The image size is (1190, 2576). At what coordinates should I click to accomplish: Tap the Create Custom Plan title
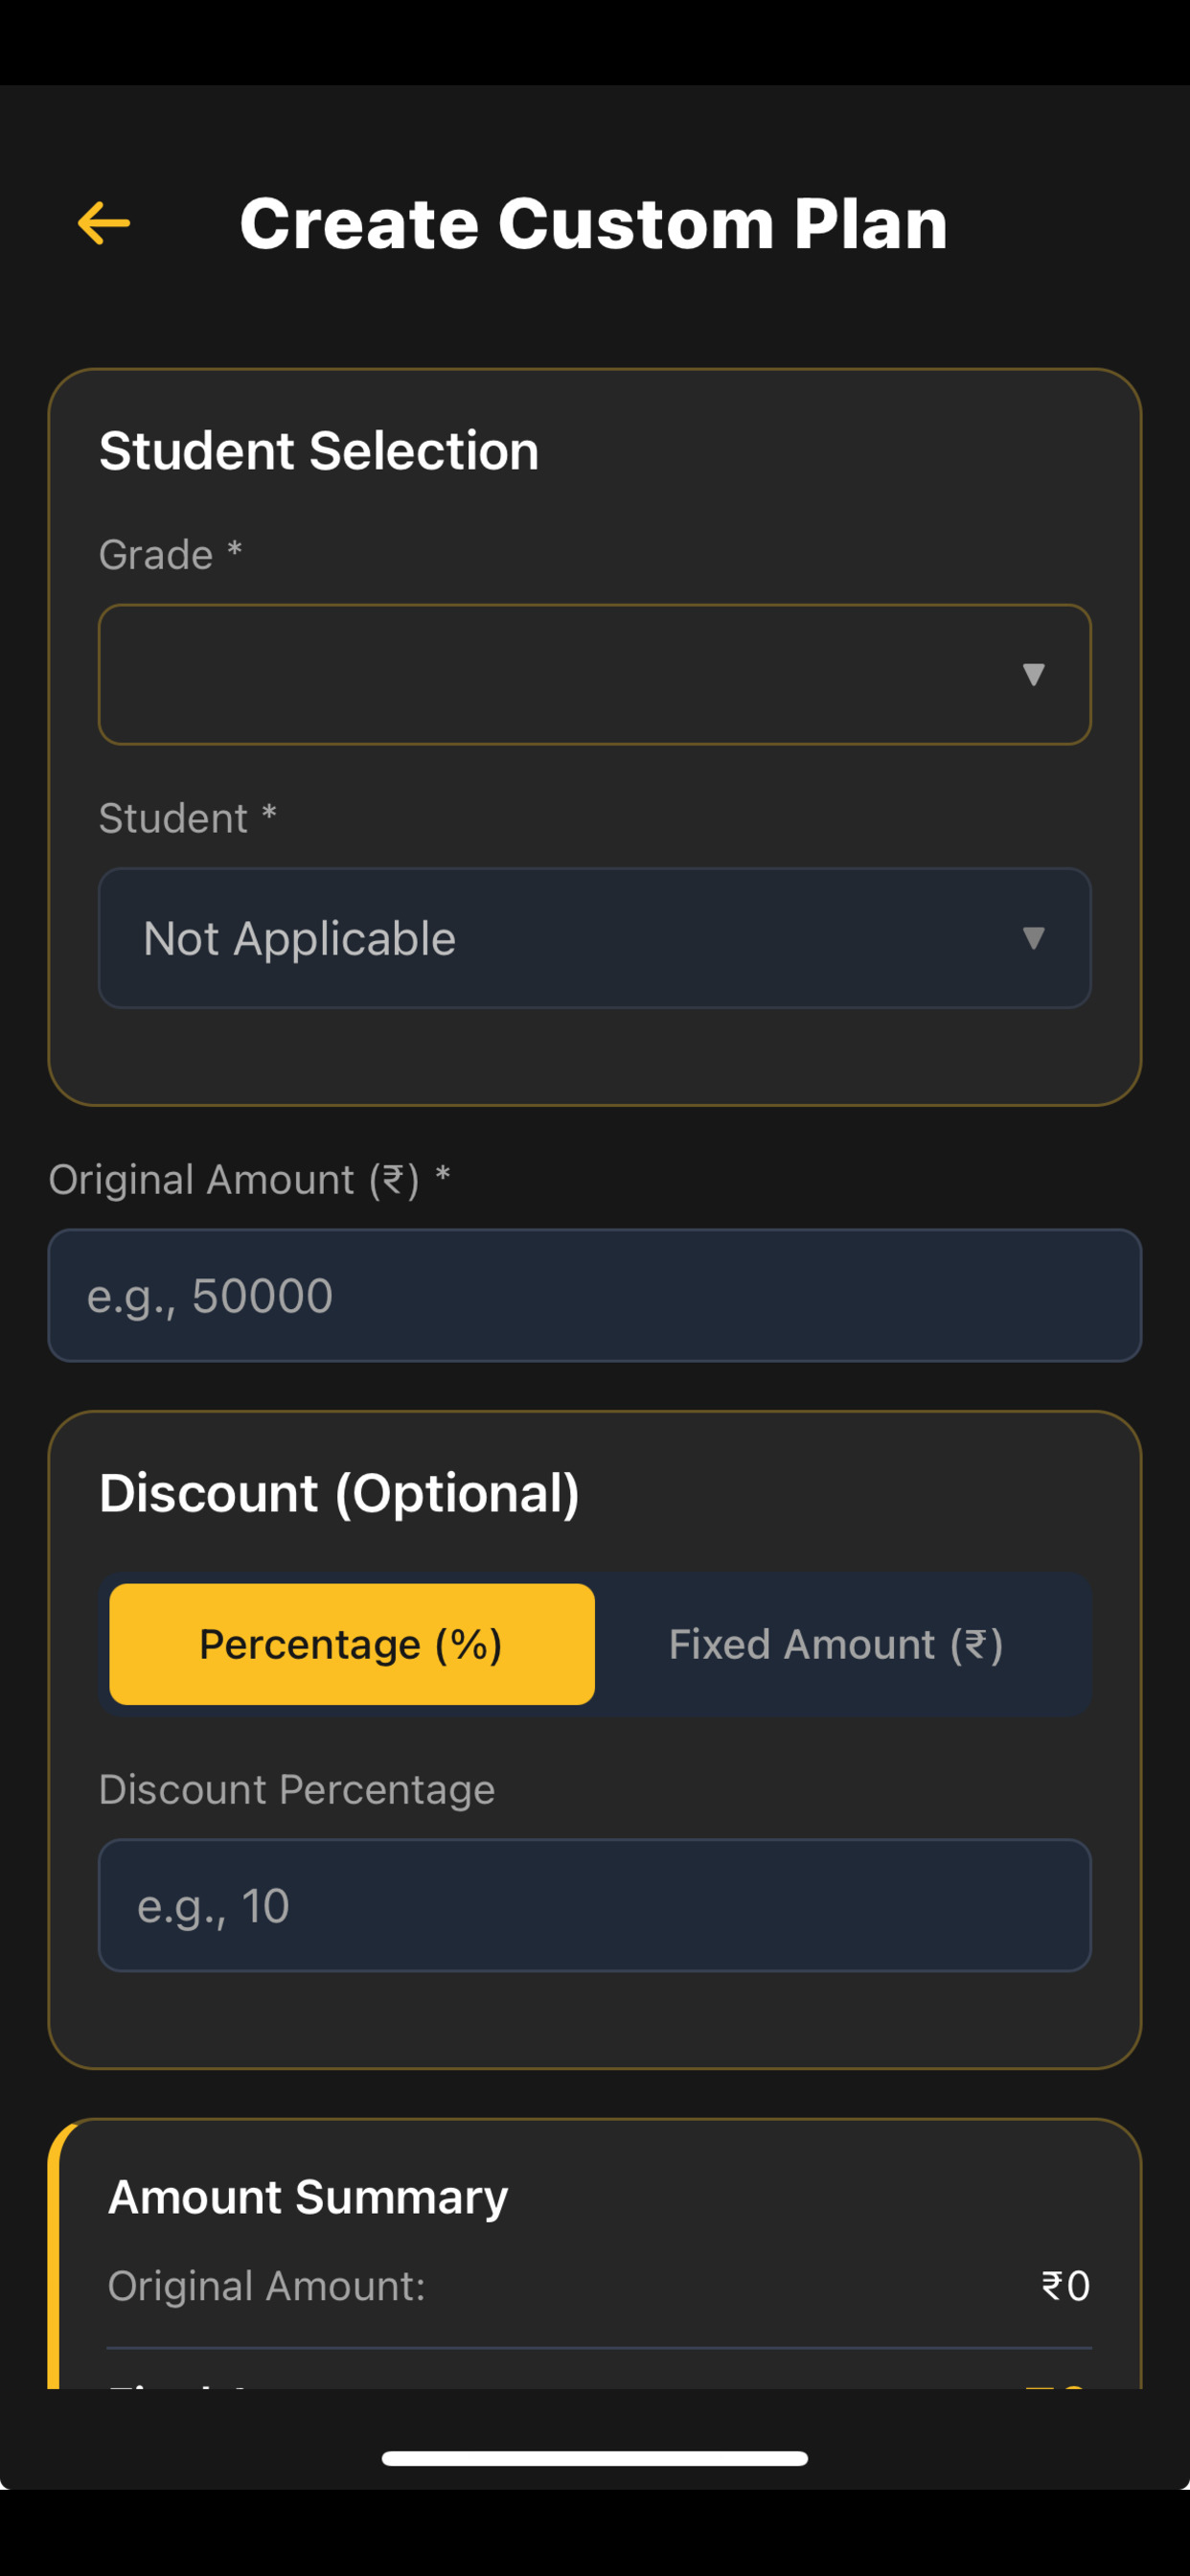click(x=594, y=222)
